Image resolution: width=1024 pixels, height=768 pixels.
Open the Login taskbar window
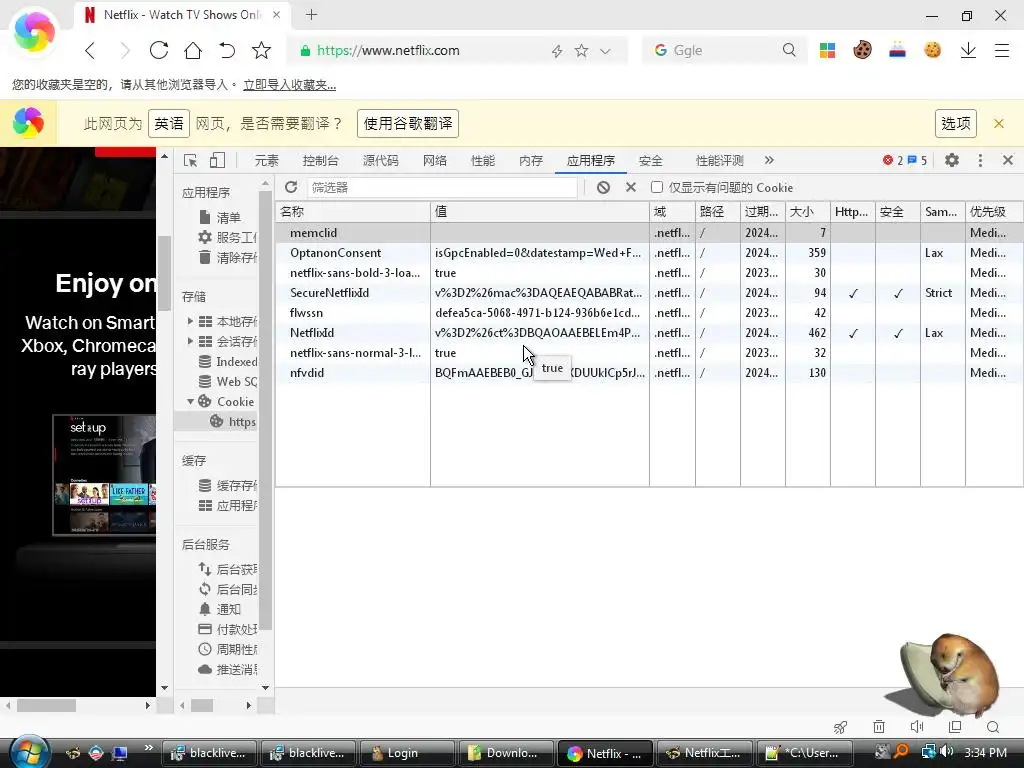coord(407,753)
